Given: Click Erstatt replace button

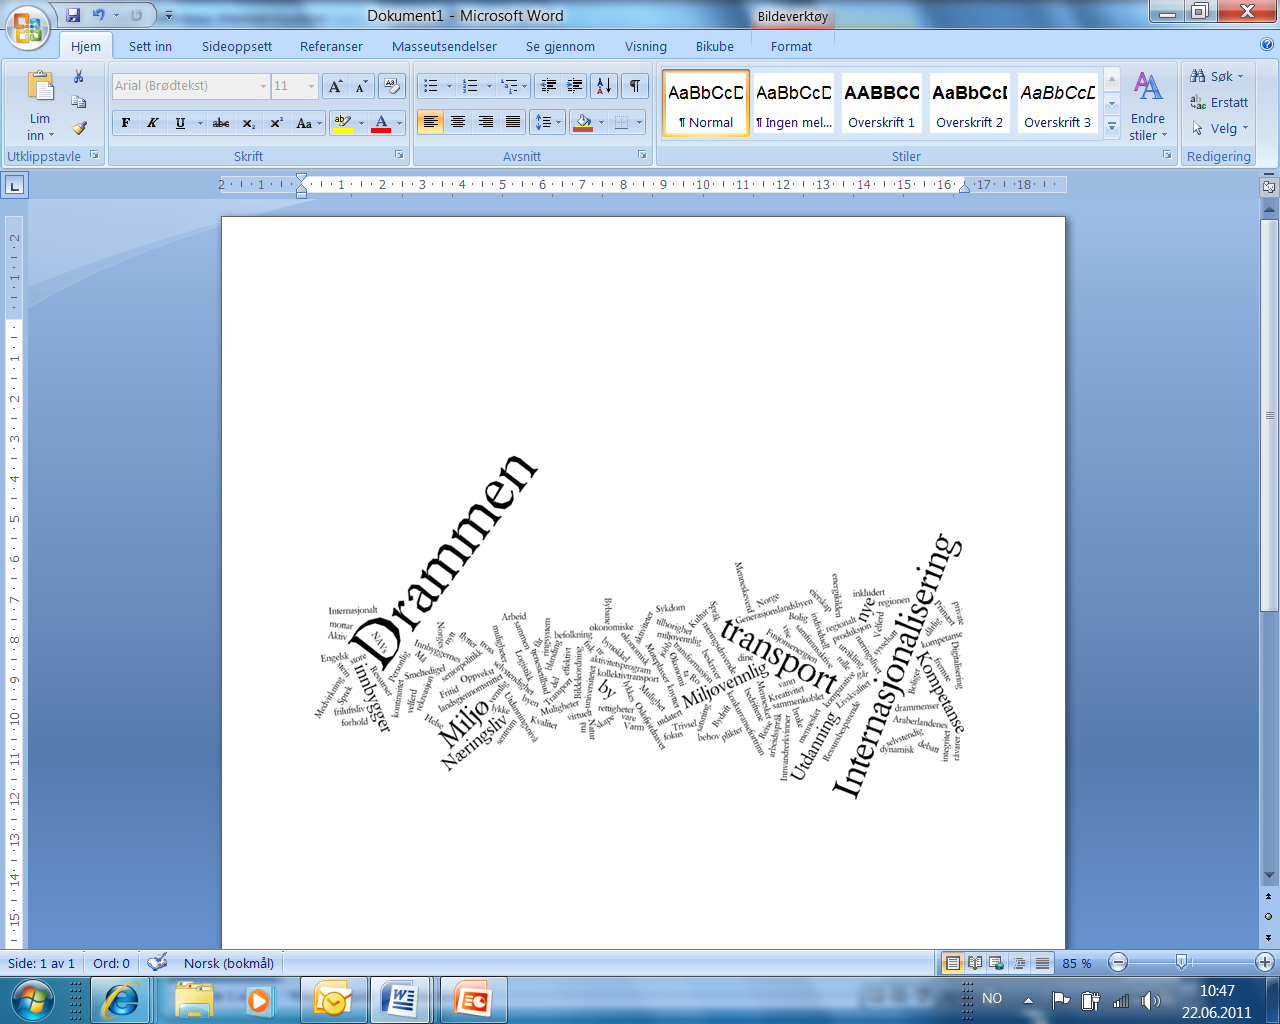Looking at the screenshot, I should point(1219,102).
